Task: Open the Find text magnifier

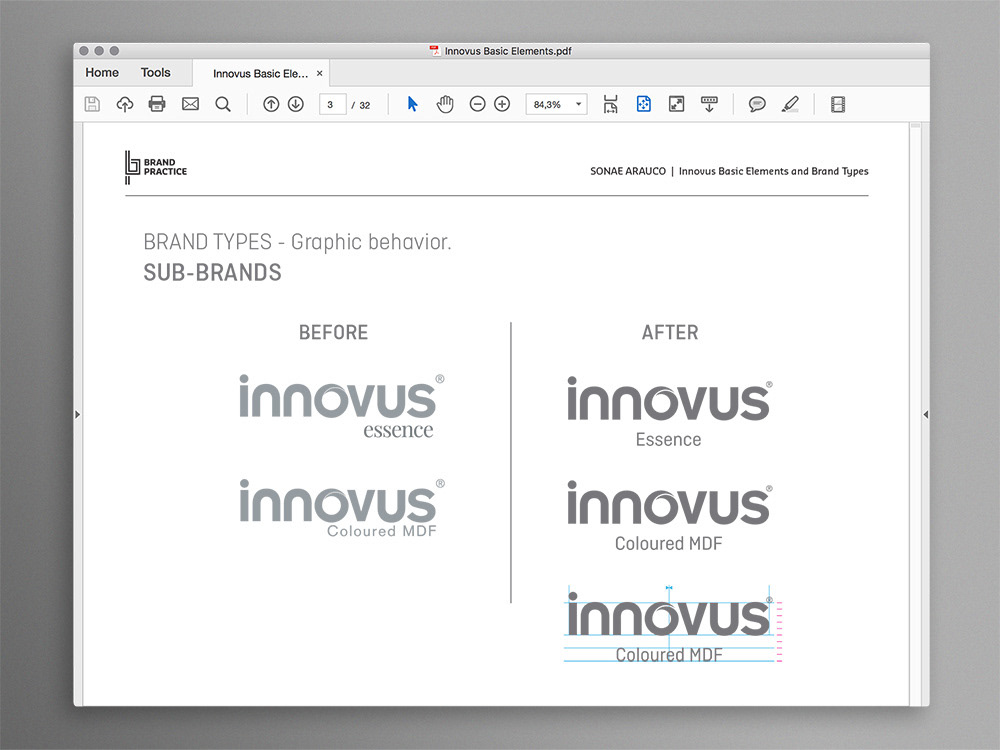Action: [223, 104]
